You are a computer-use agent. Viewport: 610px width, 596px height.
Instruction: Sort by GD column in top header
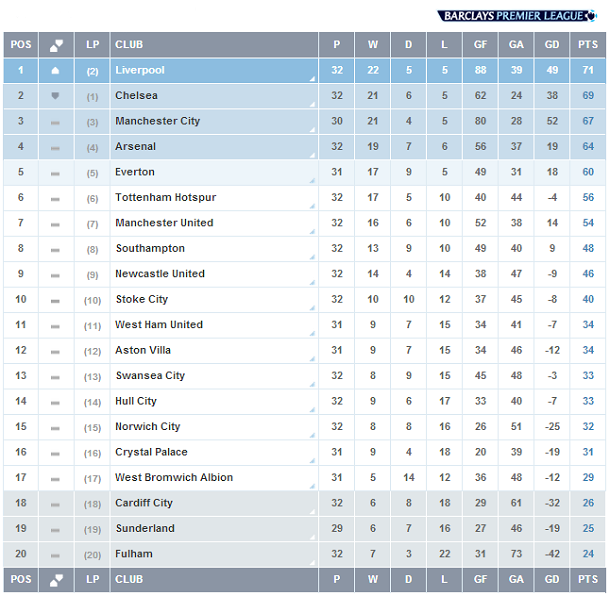[x=552, y=45]
